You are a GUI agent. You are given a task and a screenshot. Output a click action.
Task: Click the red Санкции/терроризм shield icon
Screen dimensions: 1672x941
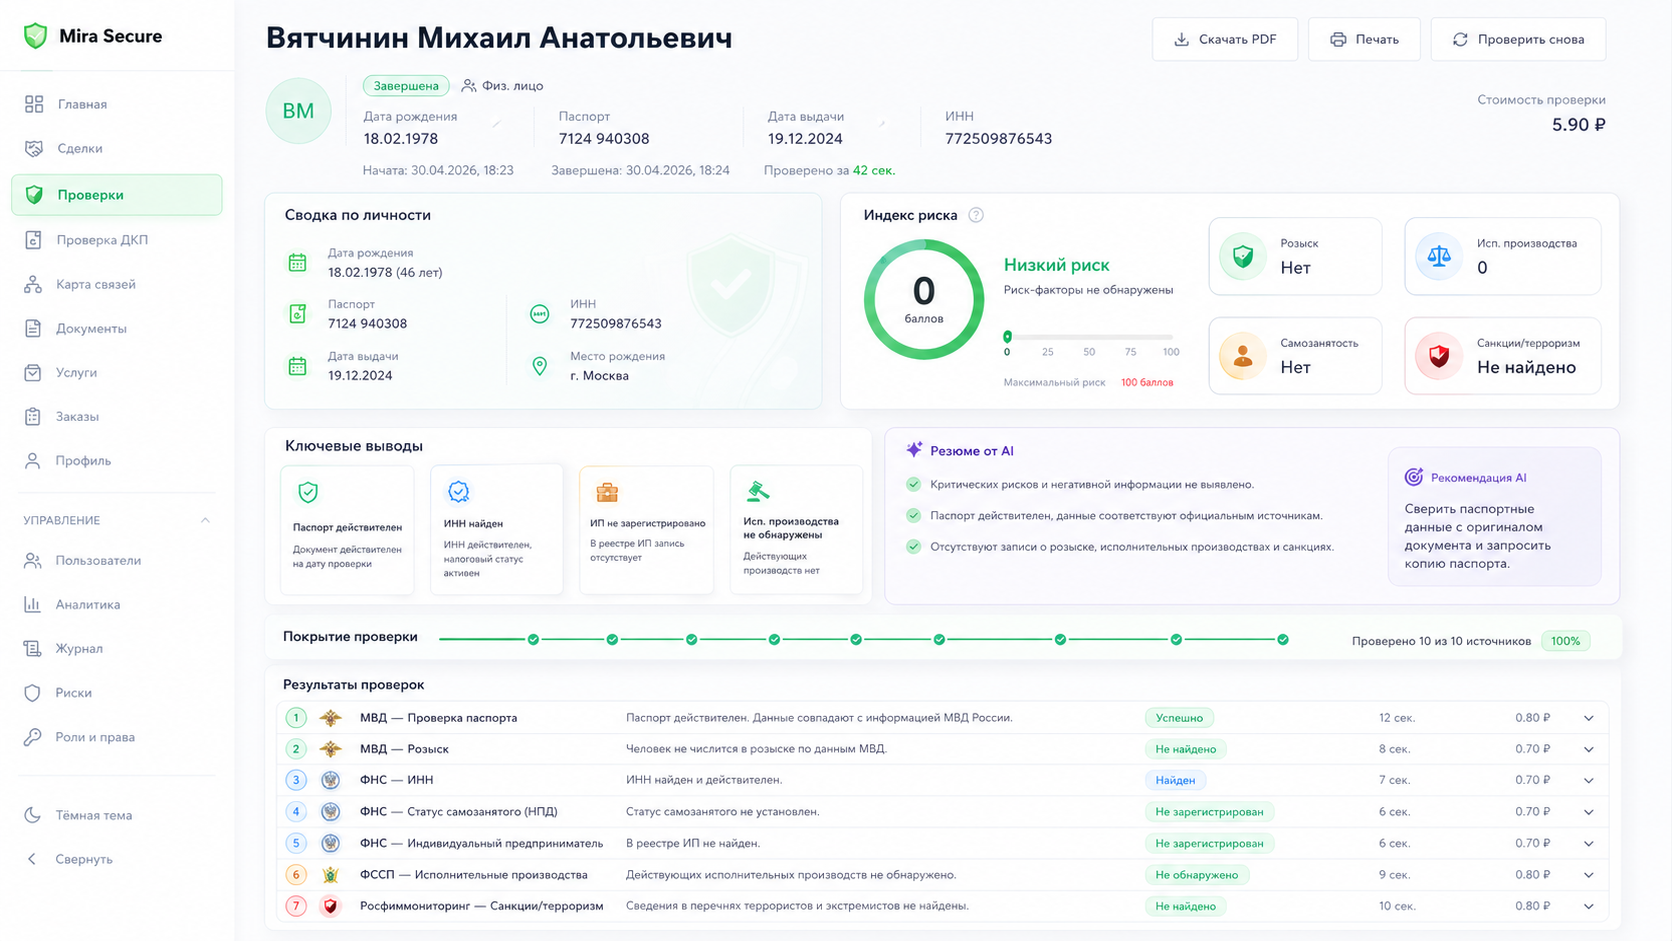1439,356
